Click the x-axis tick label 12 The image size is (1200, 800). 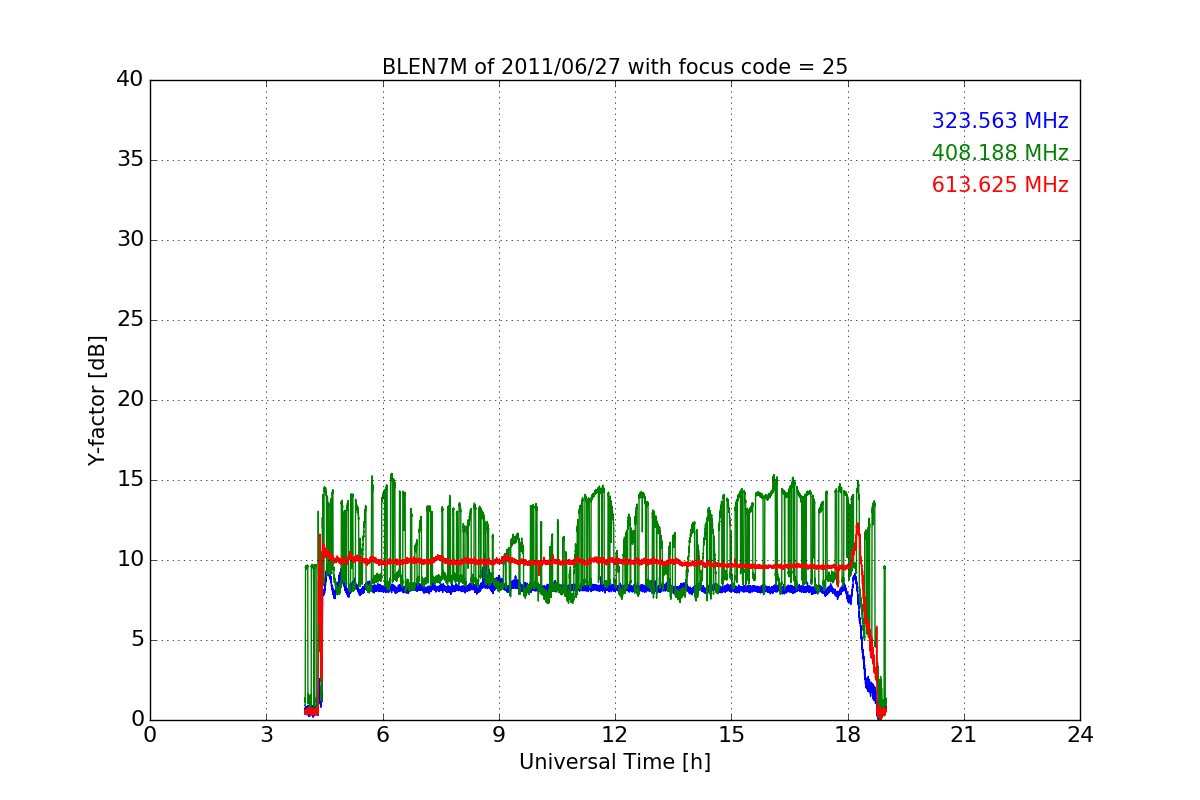click(615, 734)
